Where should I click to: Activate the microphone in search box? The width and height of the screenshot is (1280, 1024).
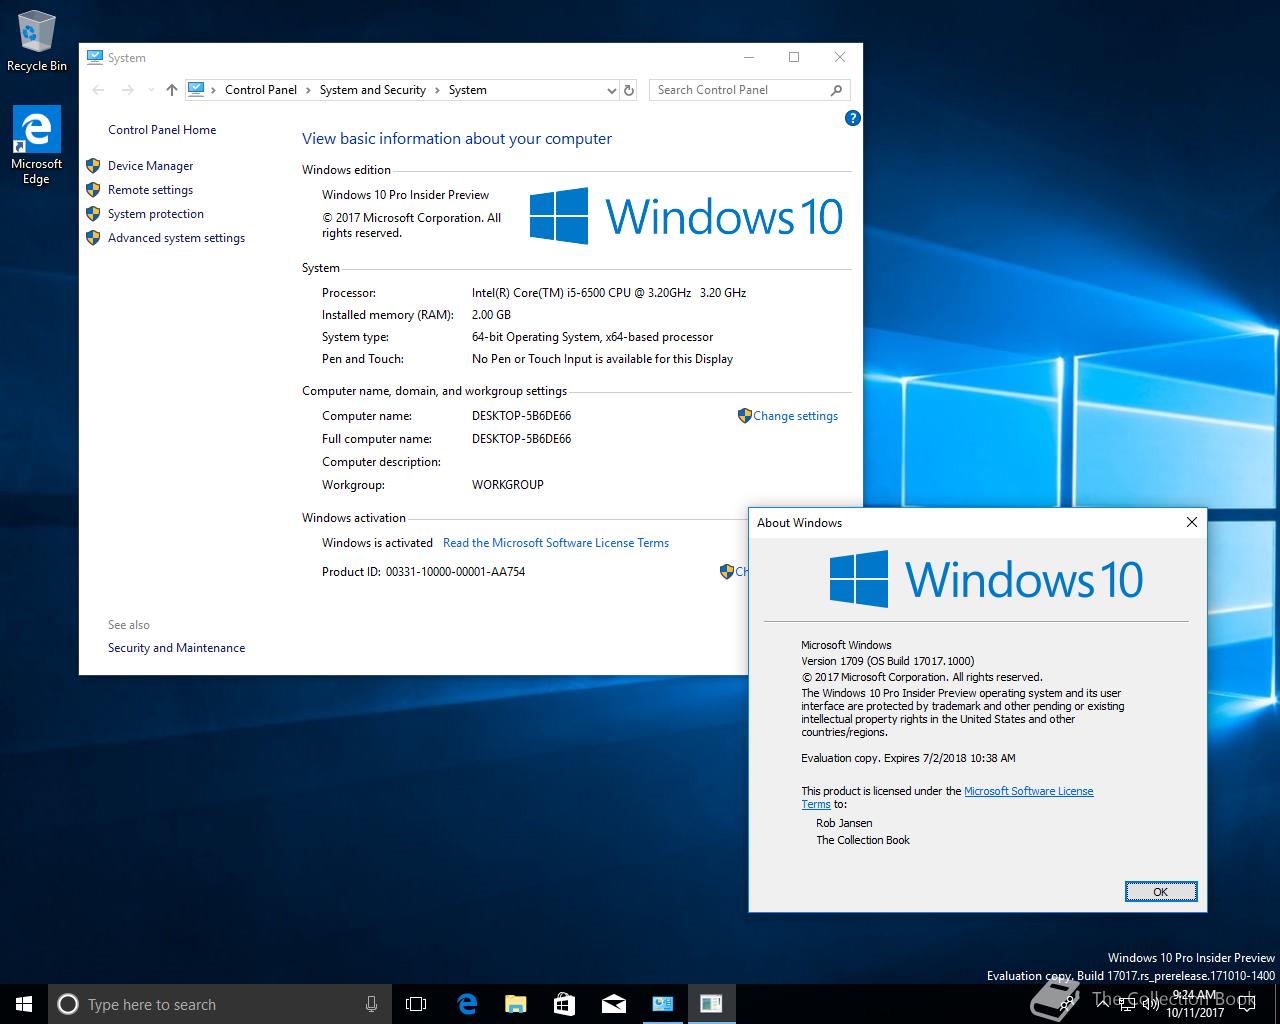tap(371, 1004)
